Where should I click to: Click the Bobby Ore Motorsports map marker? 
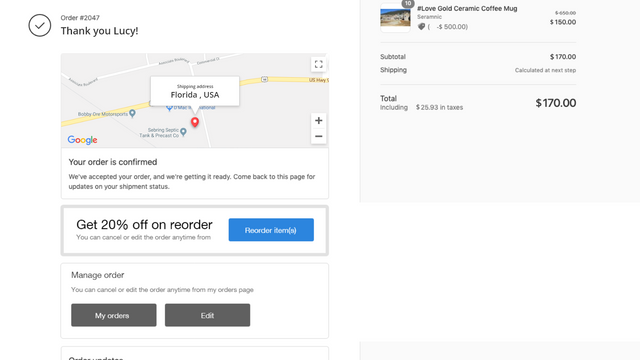coord(132,113)
